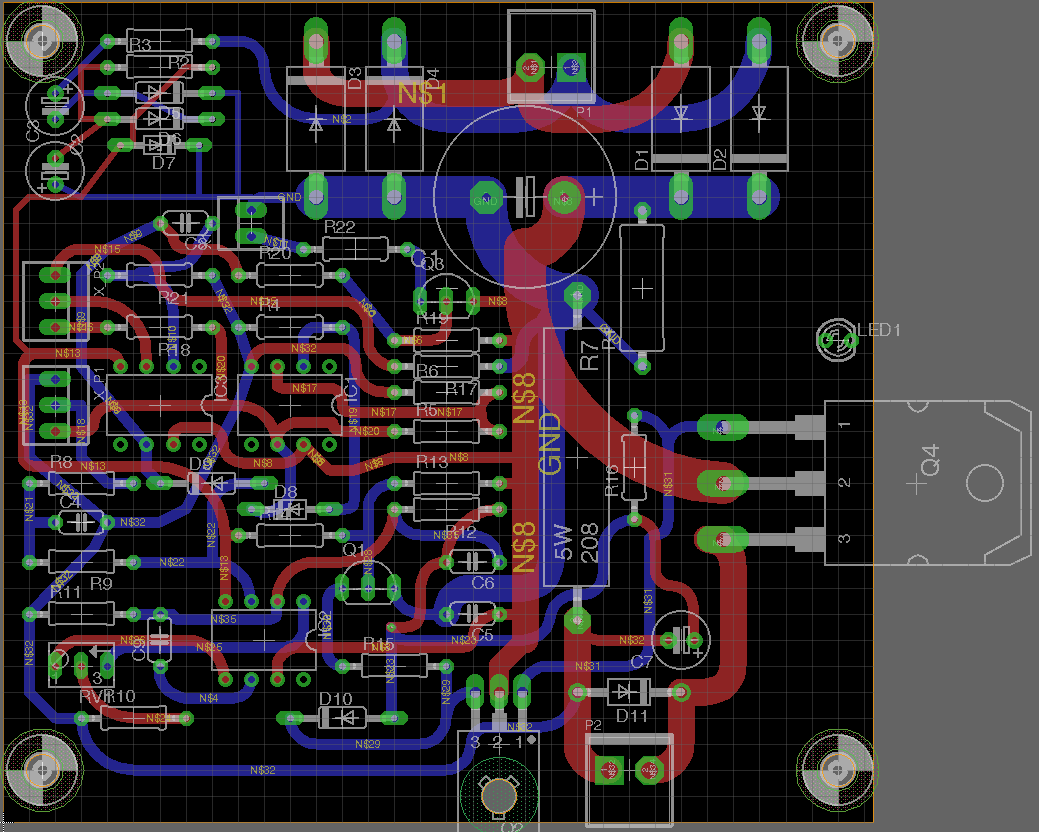Select the R18 resistor label
The width and height of the screenshot is (1039, 832).
pos(174,349)
